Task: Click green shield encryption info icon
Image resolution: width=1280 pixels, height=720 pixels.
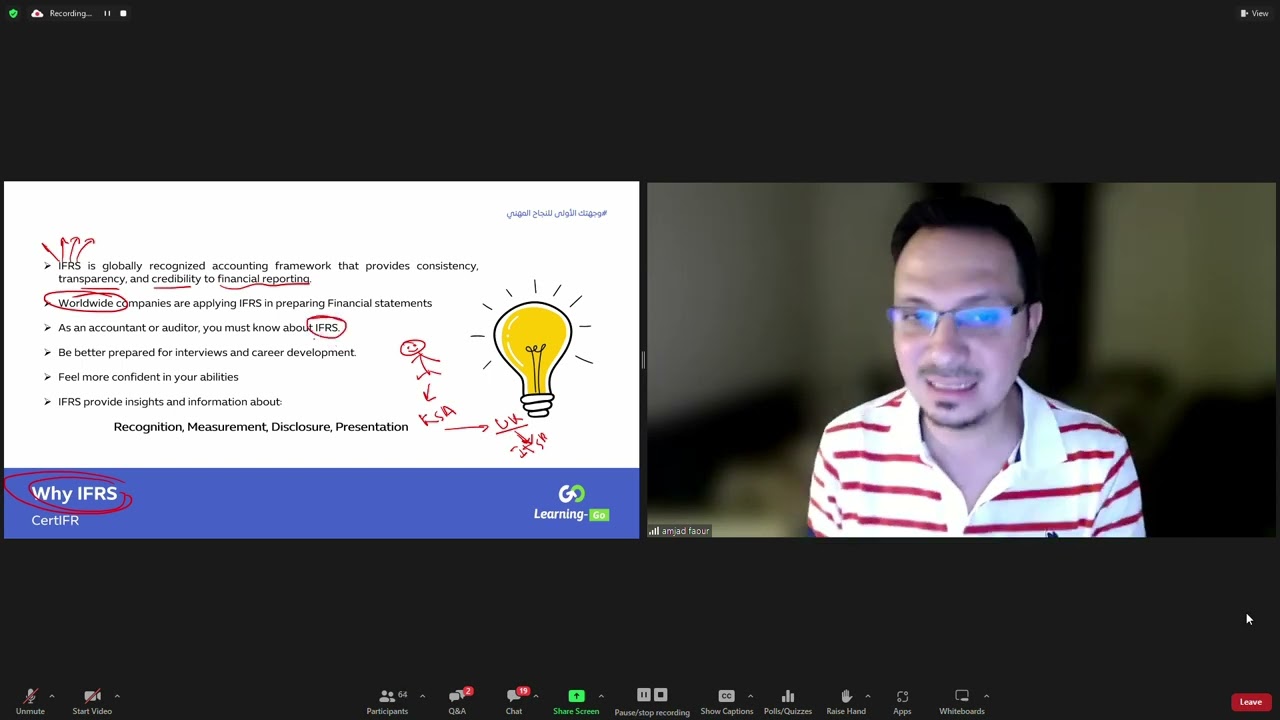Action: [13, 13]
